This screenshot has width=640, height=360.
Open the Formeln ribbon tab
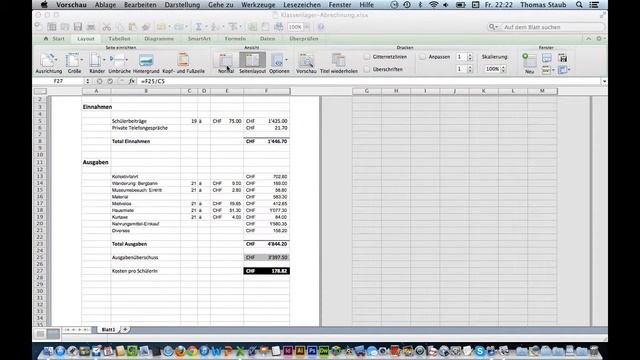[x=235, y=39]
